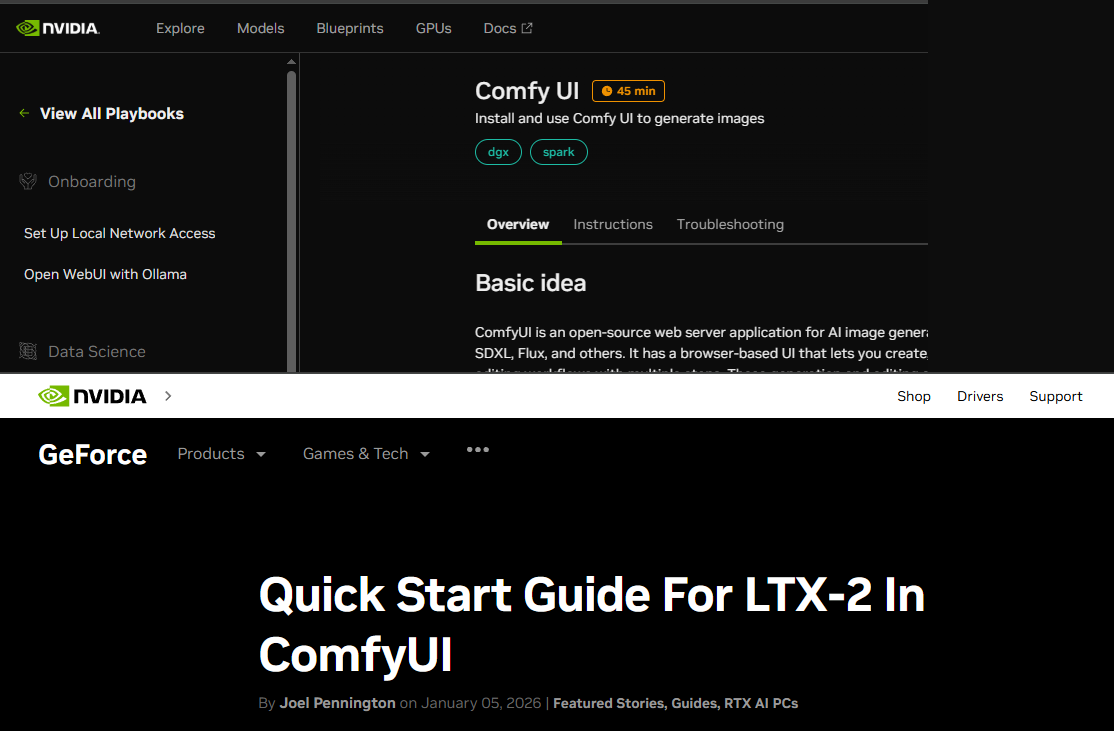Viewport: 1114px width, 734px height.
Task: Switch to the Troubleshooting tab
Action: 730,225
